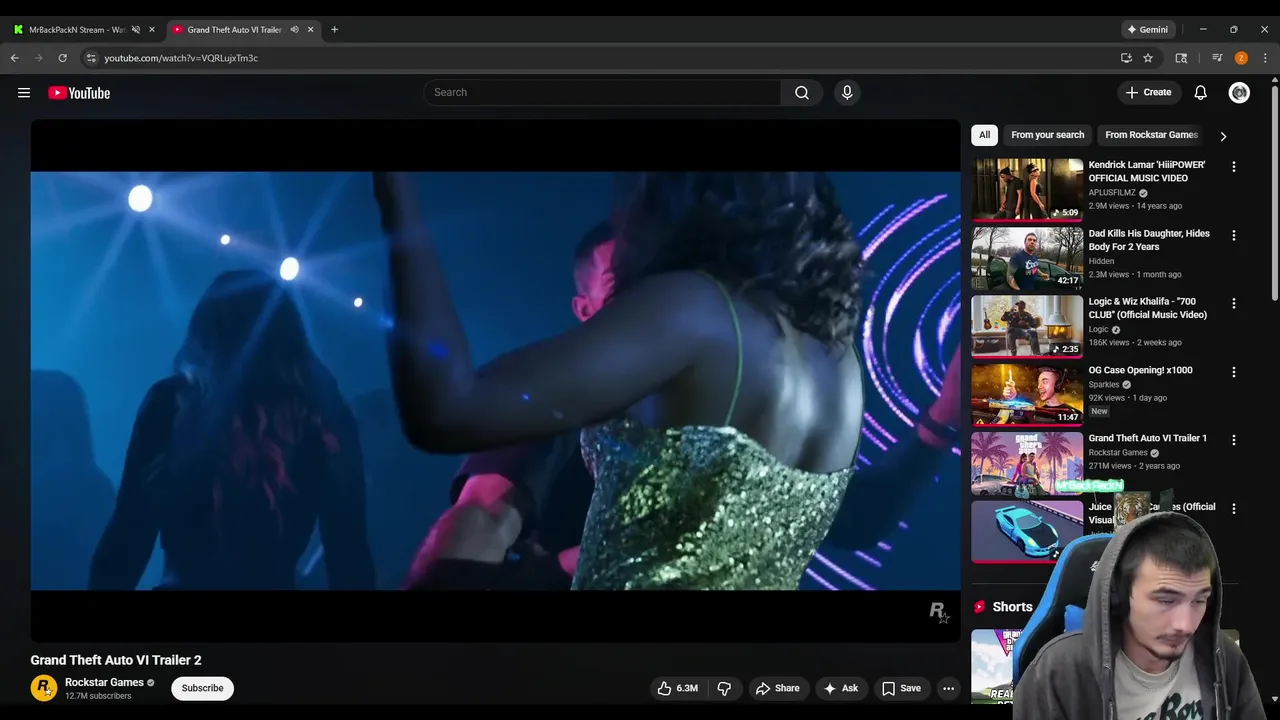The height and width of the screenshot is (720, 1280).
Task: Open the Rockstar Games channel avatar
Action: [44, 688]
